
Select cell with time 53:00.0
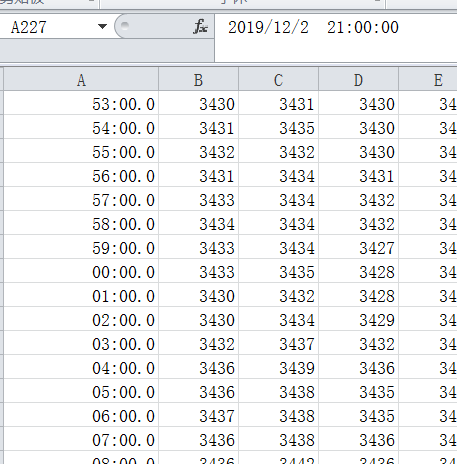pyautogui.click(x=81, y=103)
